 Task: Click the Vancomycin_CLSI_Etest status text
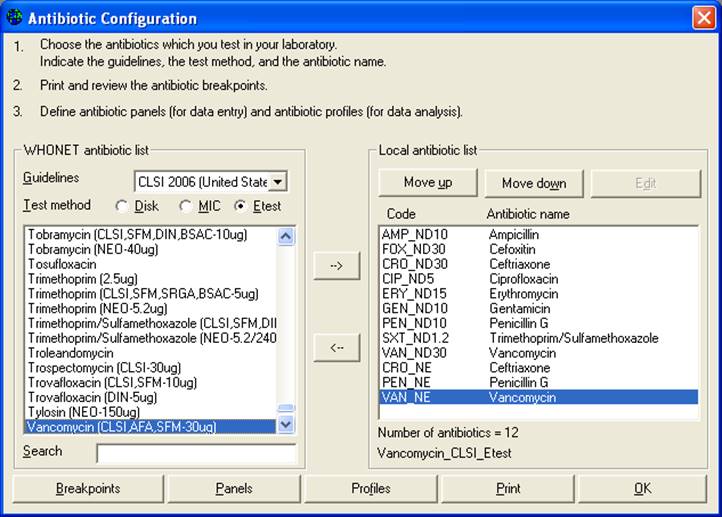pos(444,453)
